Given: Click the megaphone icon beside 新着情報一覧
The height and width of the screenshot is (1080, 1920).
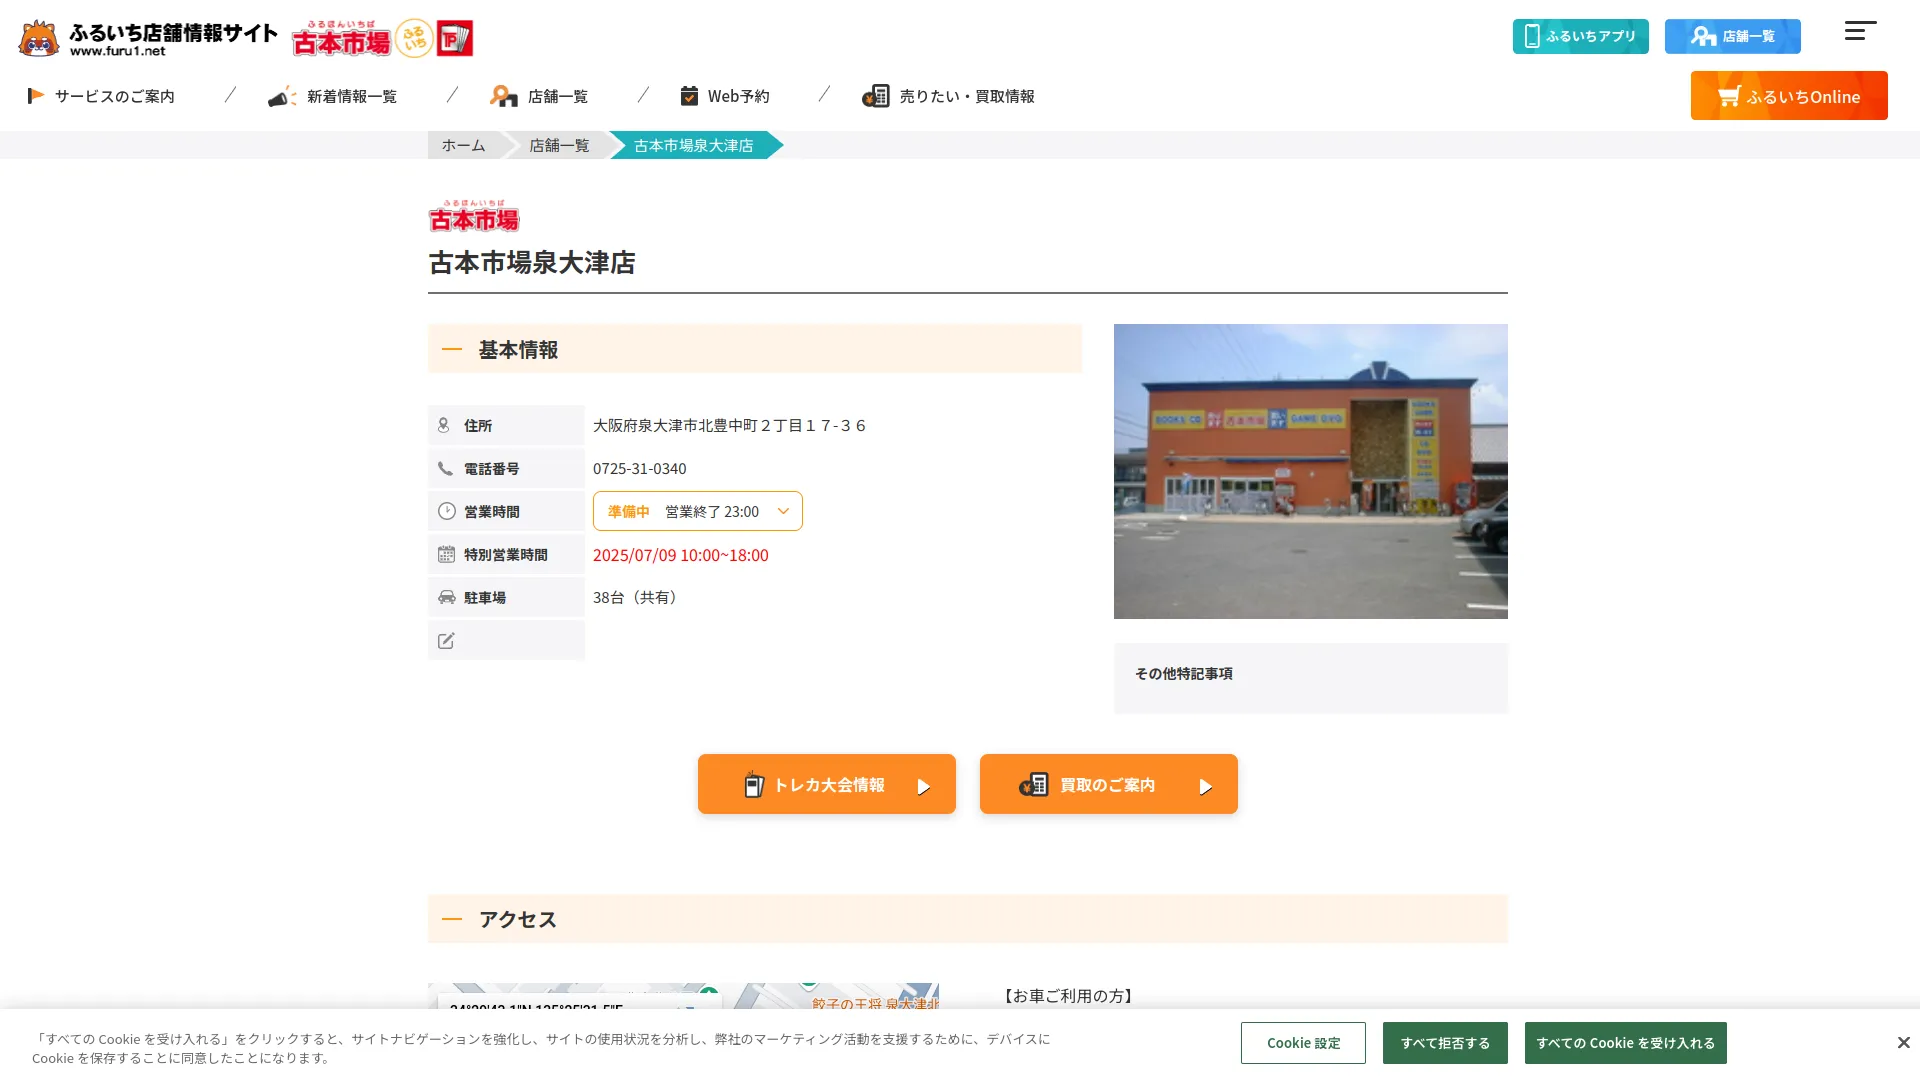Looking at the screenshot, I should [282, 96].
